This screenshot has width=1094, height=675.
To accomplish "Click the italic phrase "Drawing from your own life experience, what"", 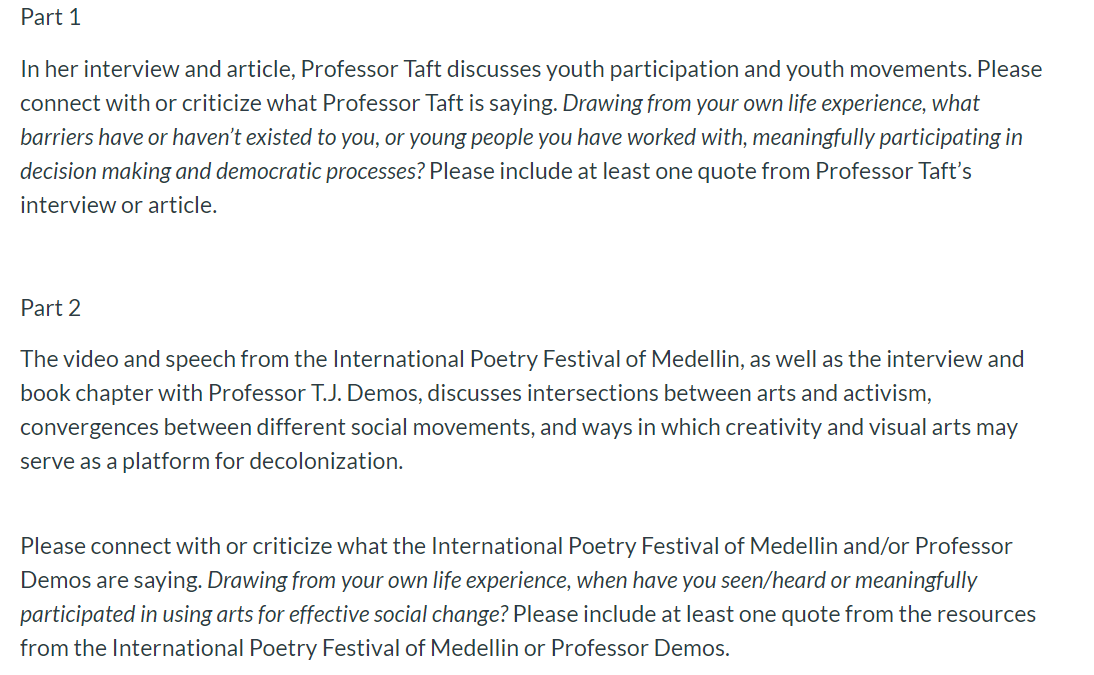I will coord(771,103).
